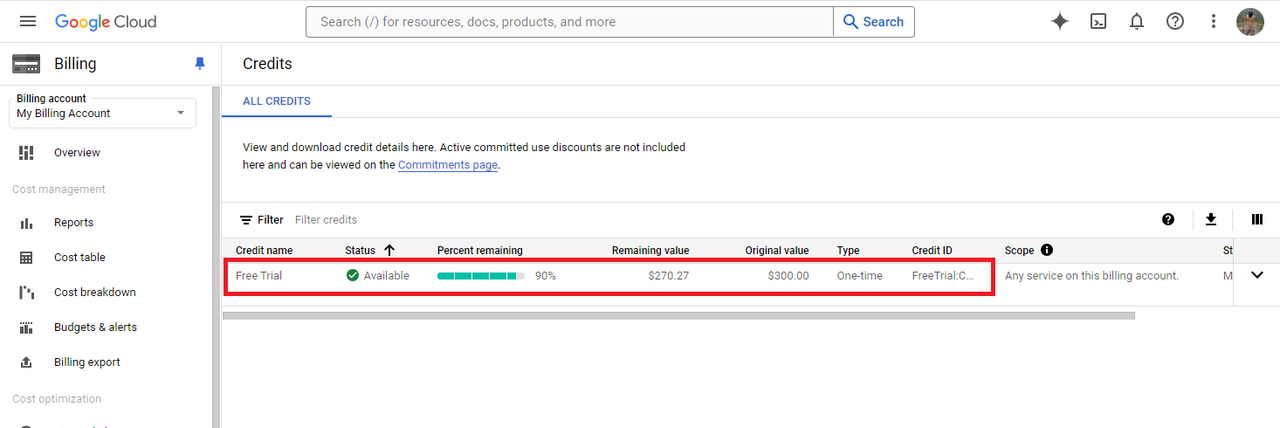The image size is (1280, 428).
Task: Click the One-time type cell
Action: pos(860,275)
